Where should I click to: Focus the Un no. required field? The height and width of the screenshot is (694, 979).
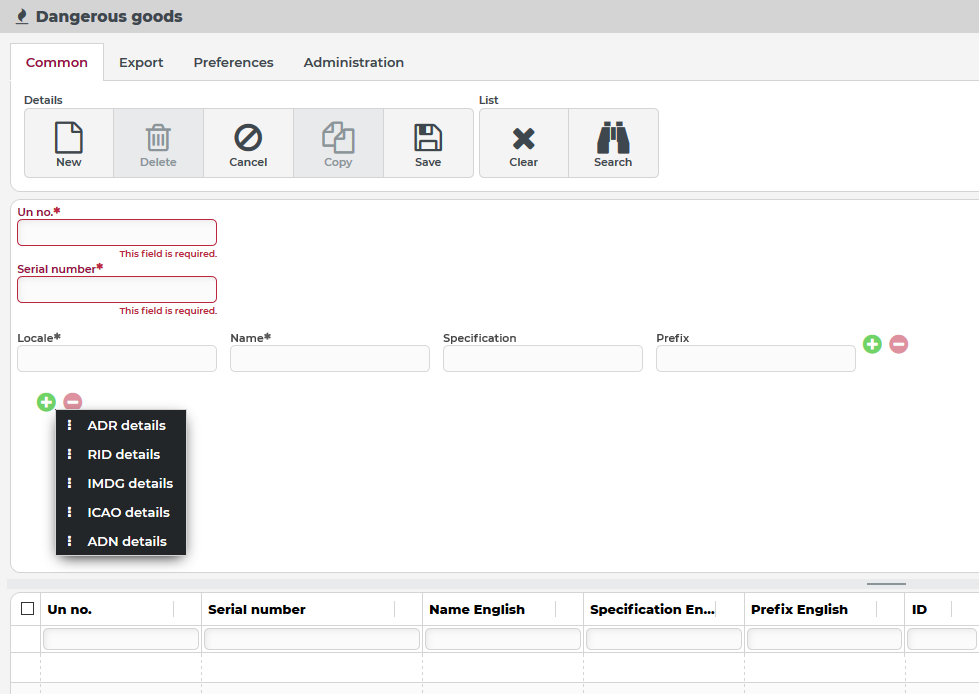tap(117, 233)
